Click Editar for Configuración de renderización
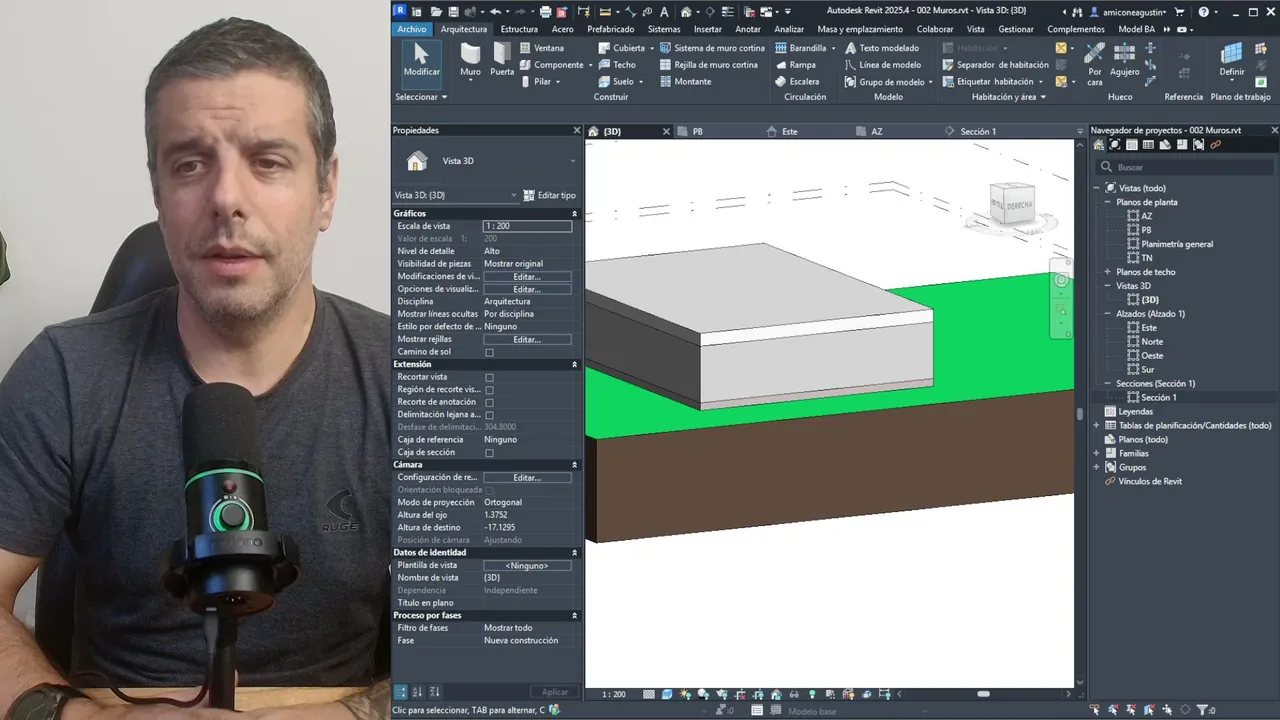 click(x=527, y=478)
